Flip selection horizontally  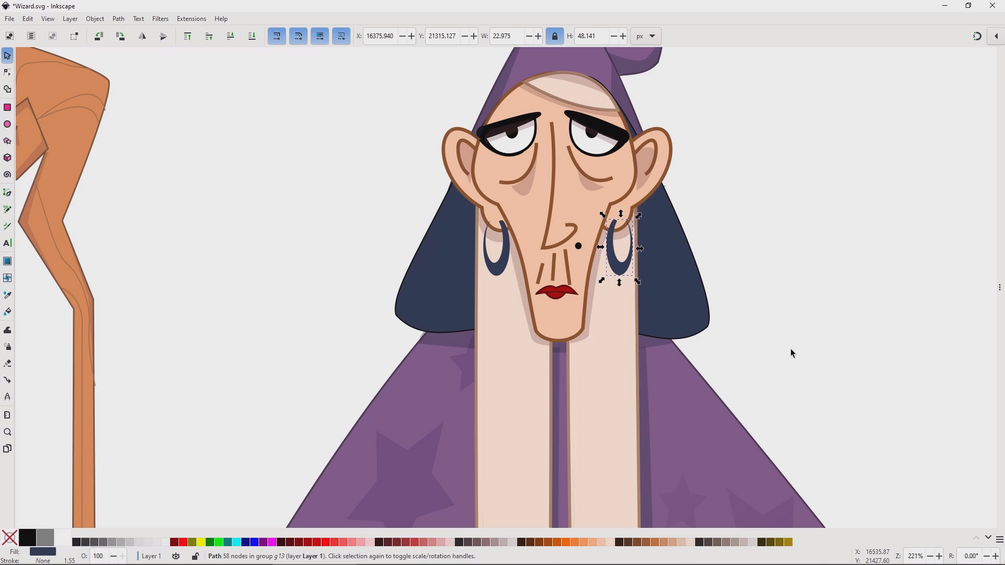click(142, 36)
